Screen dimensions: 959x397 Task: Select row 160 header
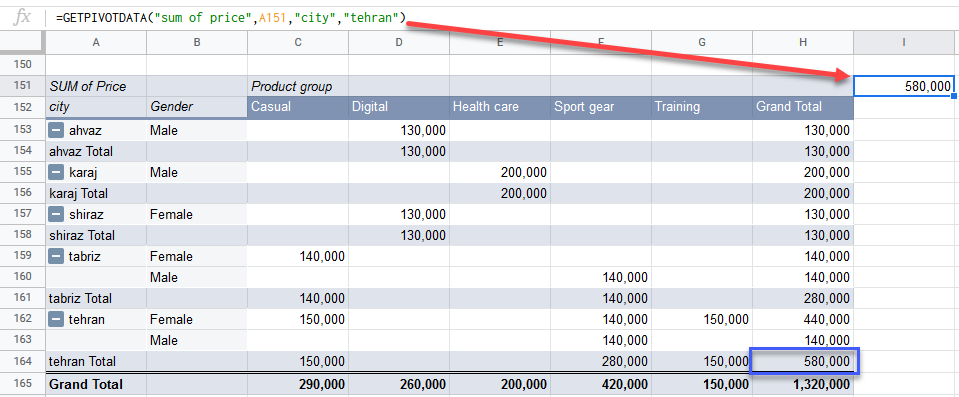pos(22,278)
